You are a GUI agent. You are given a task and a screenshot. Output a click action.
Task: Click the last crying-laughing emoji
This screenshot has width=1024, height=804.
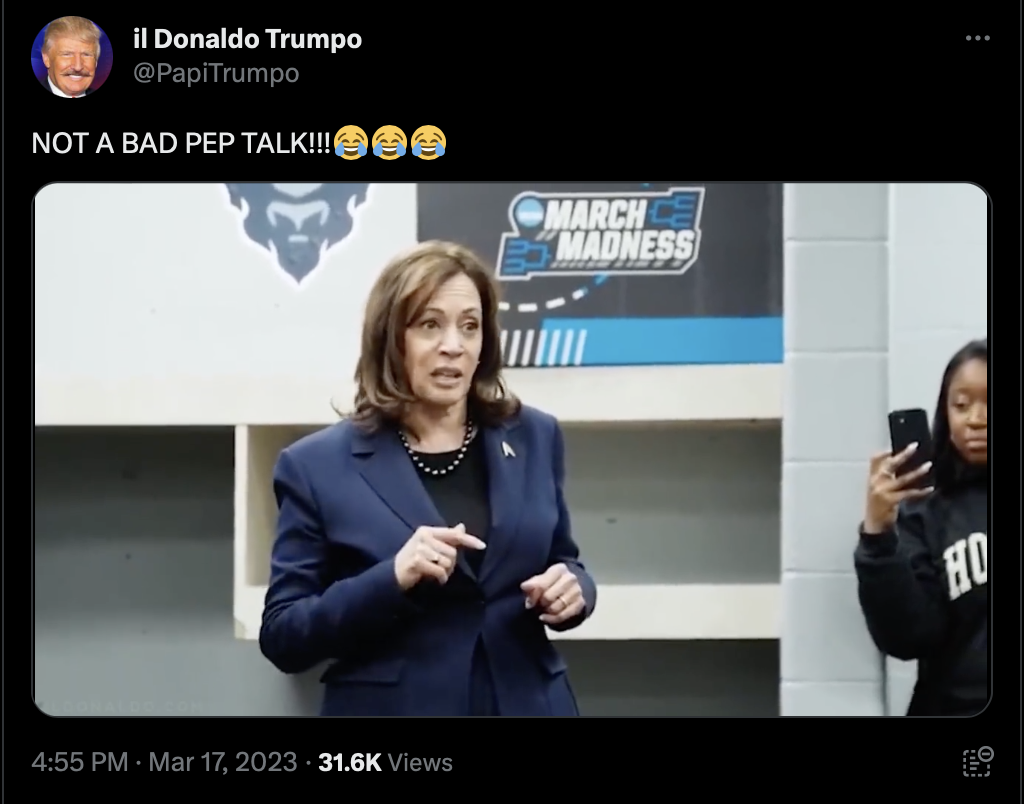pyautogui.click(x=428, y=142)
